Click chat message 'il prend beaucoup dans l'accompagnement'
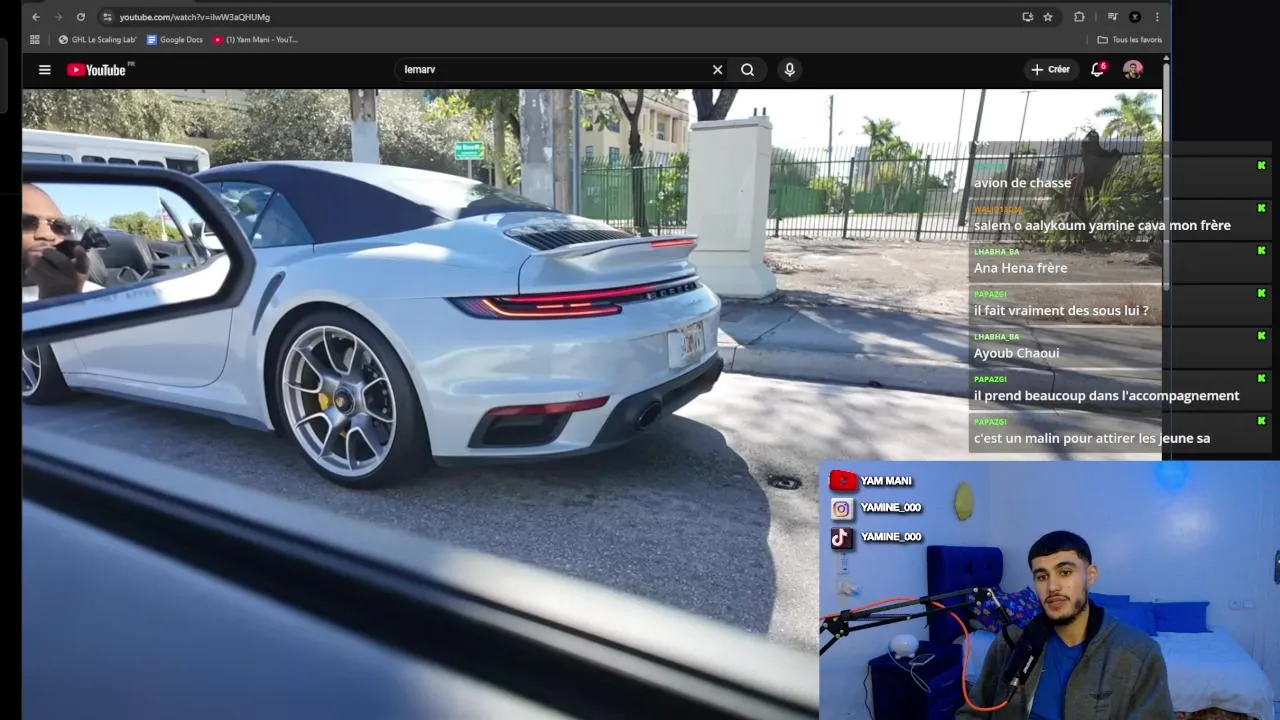This screenshot has width=1280, height=720. click(1106, 396)
